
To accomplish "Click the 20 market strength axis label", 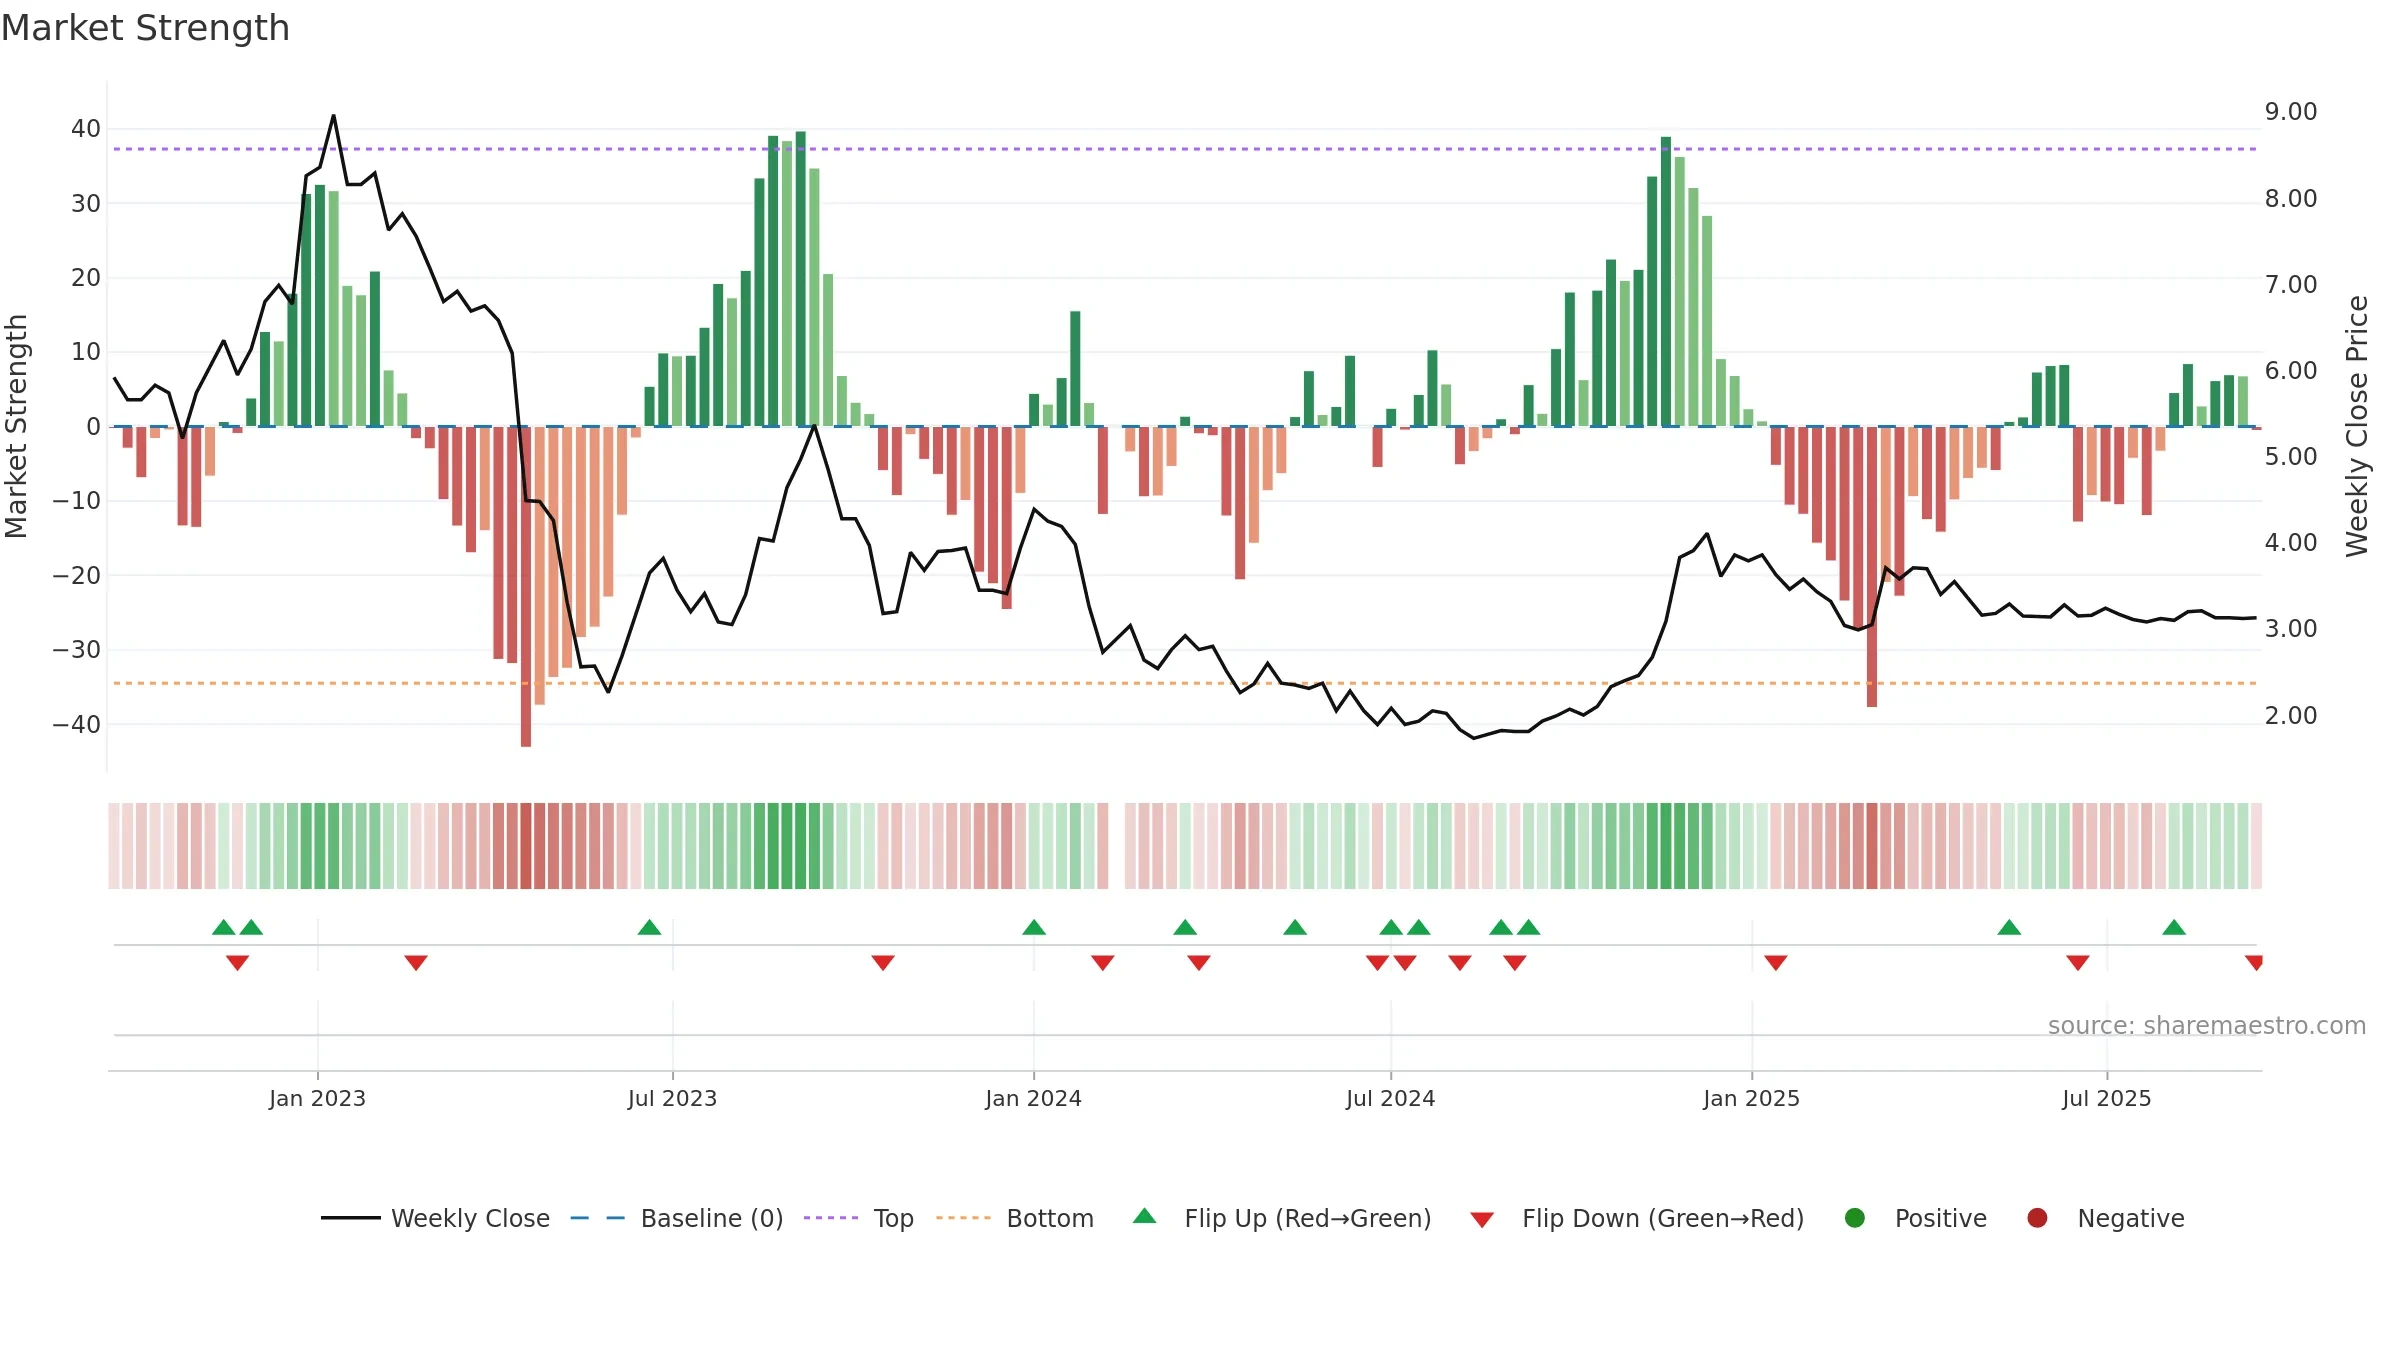I will [x=86, y=277].
